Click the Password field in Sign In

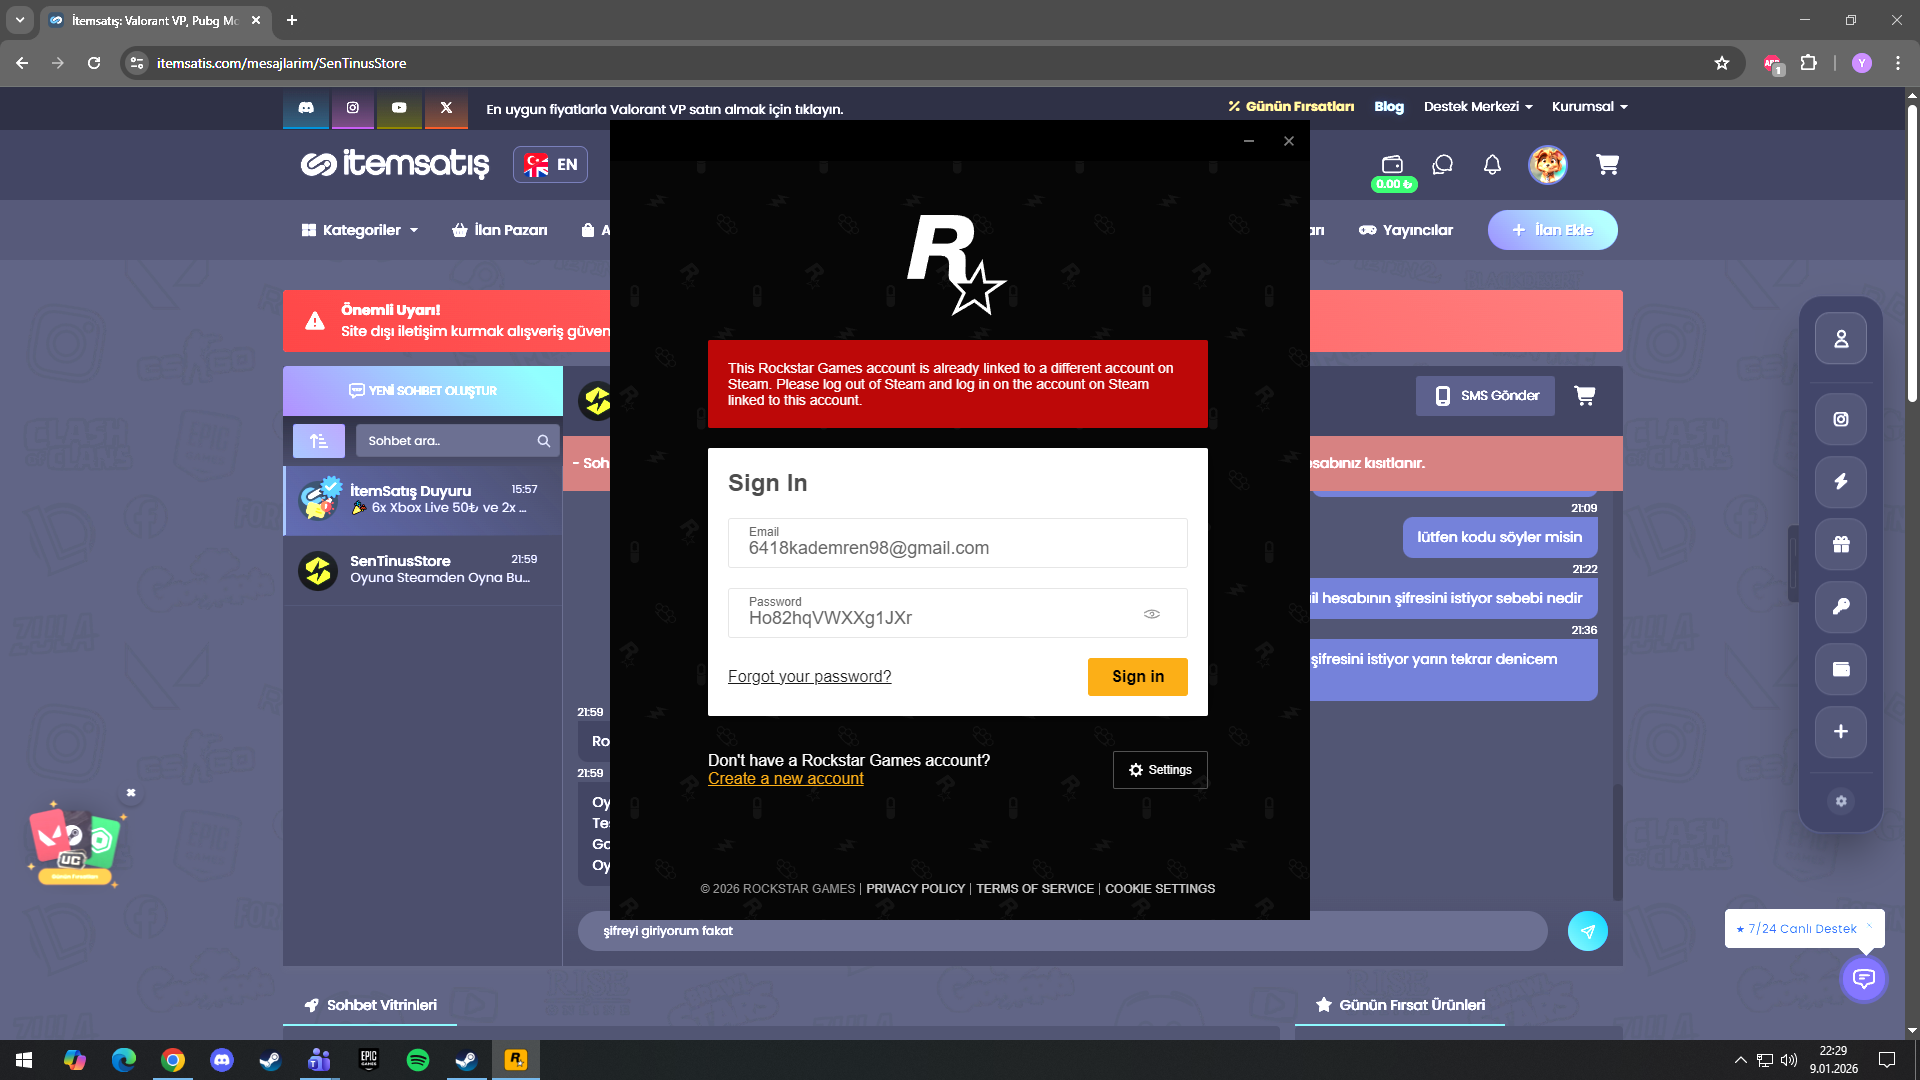tap(958, 613)
